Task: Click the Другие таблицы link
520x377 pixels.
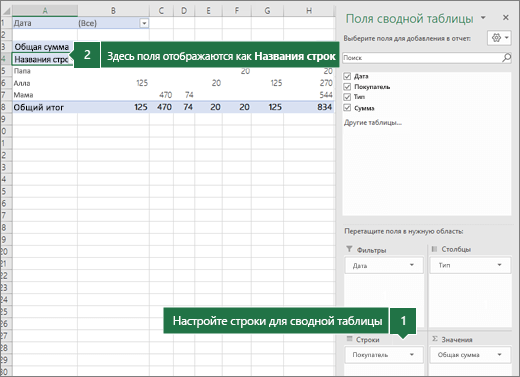Action: point(373,123)
